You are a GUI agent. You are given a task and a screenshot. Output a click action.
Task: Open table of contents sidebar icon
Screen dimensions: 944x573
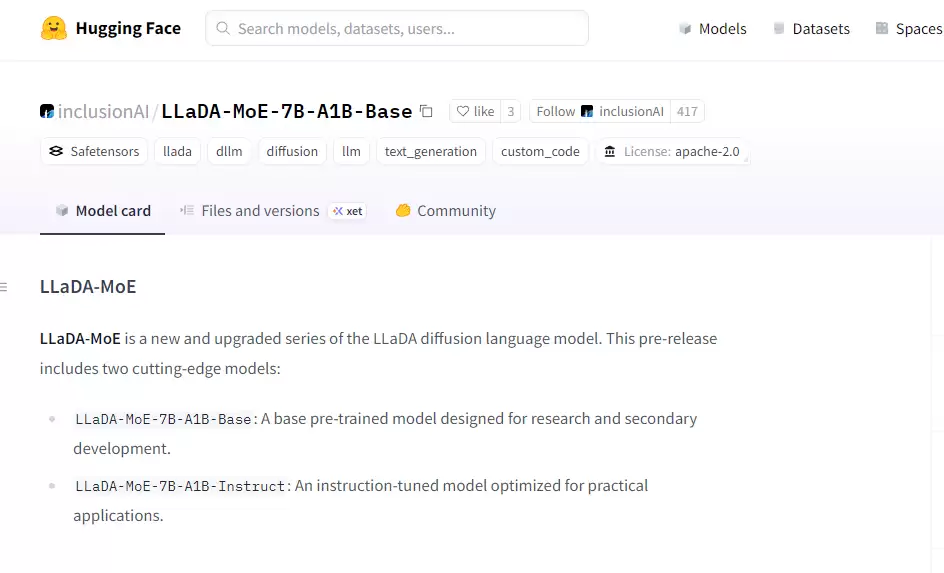(4, 287)
